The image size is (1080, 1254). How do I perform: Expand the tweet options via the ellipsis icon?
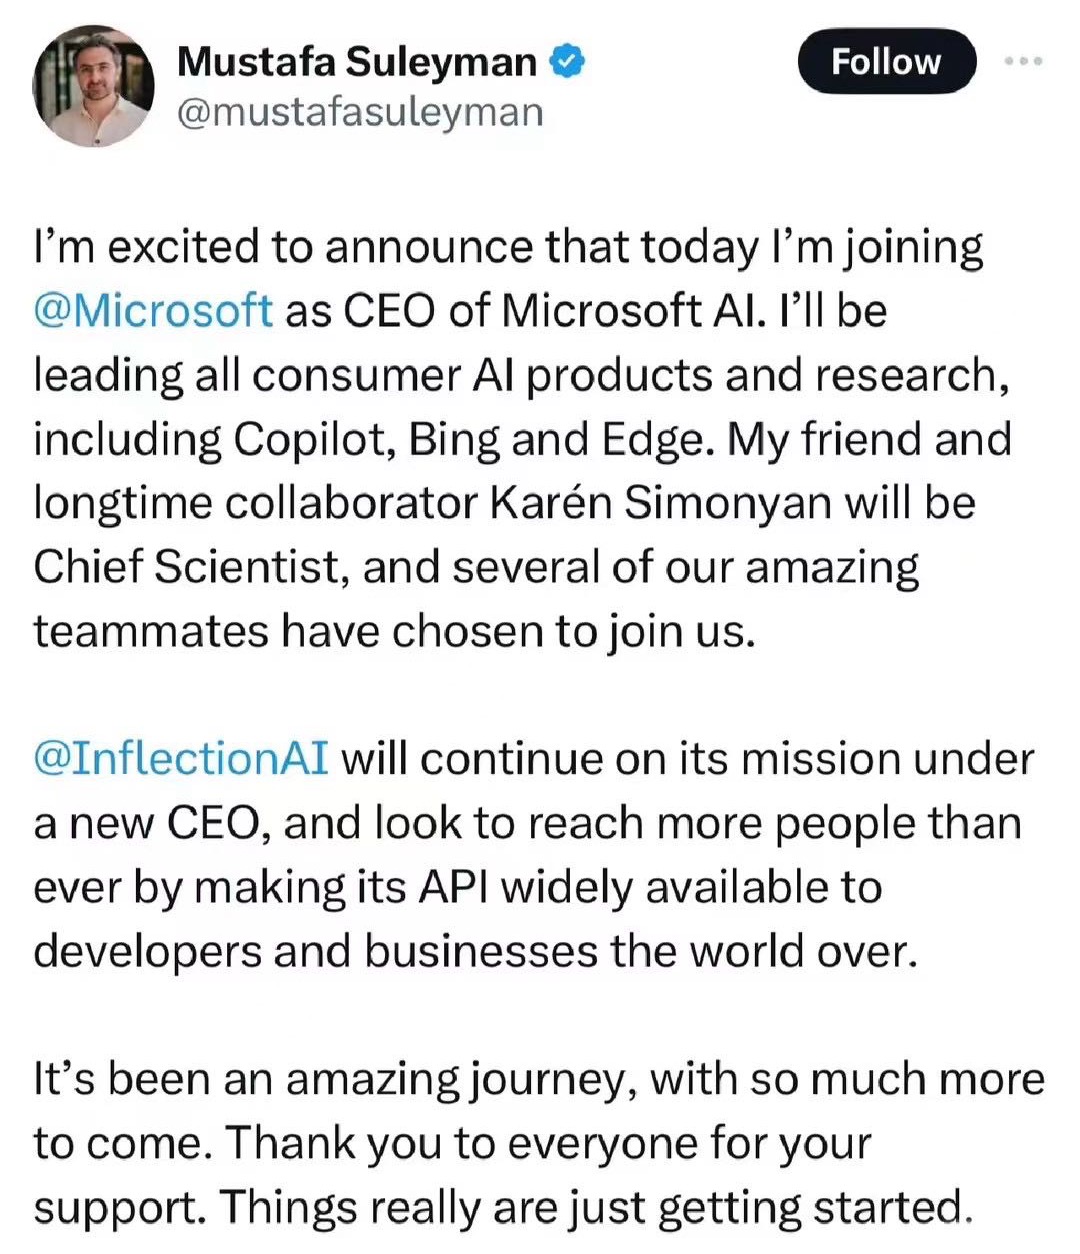pos(1022,60)
